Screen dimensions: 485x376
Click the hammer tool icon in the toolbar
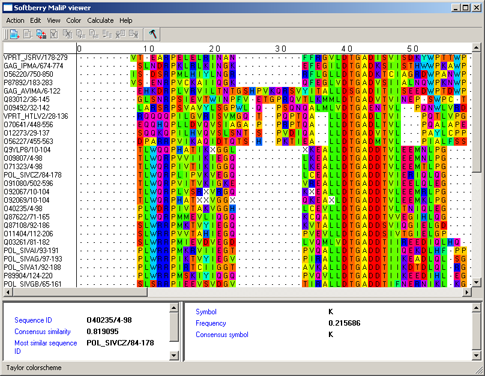(153, 34)
